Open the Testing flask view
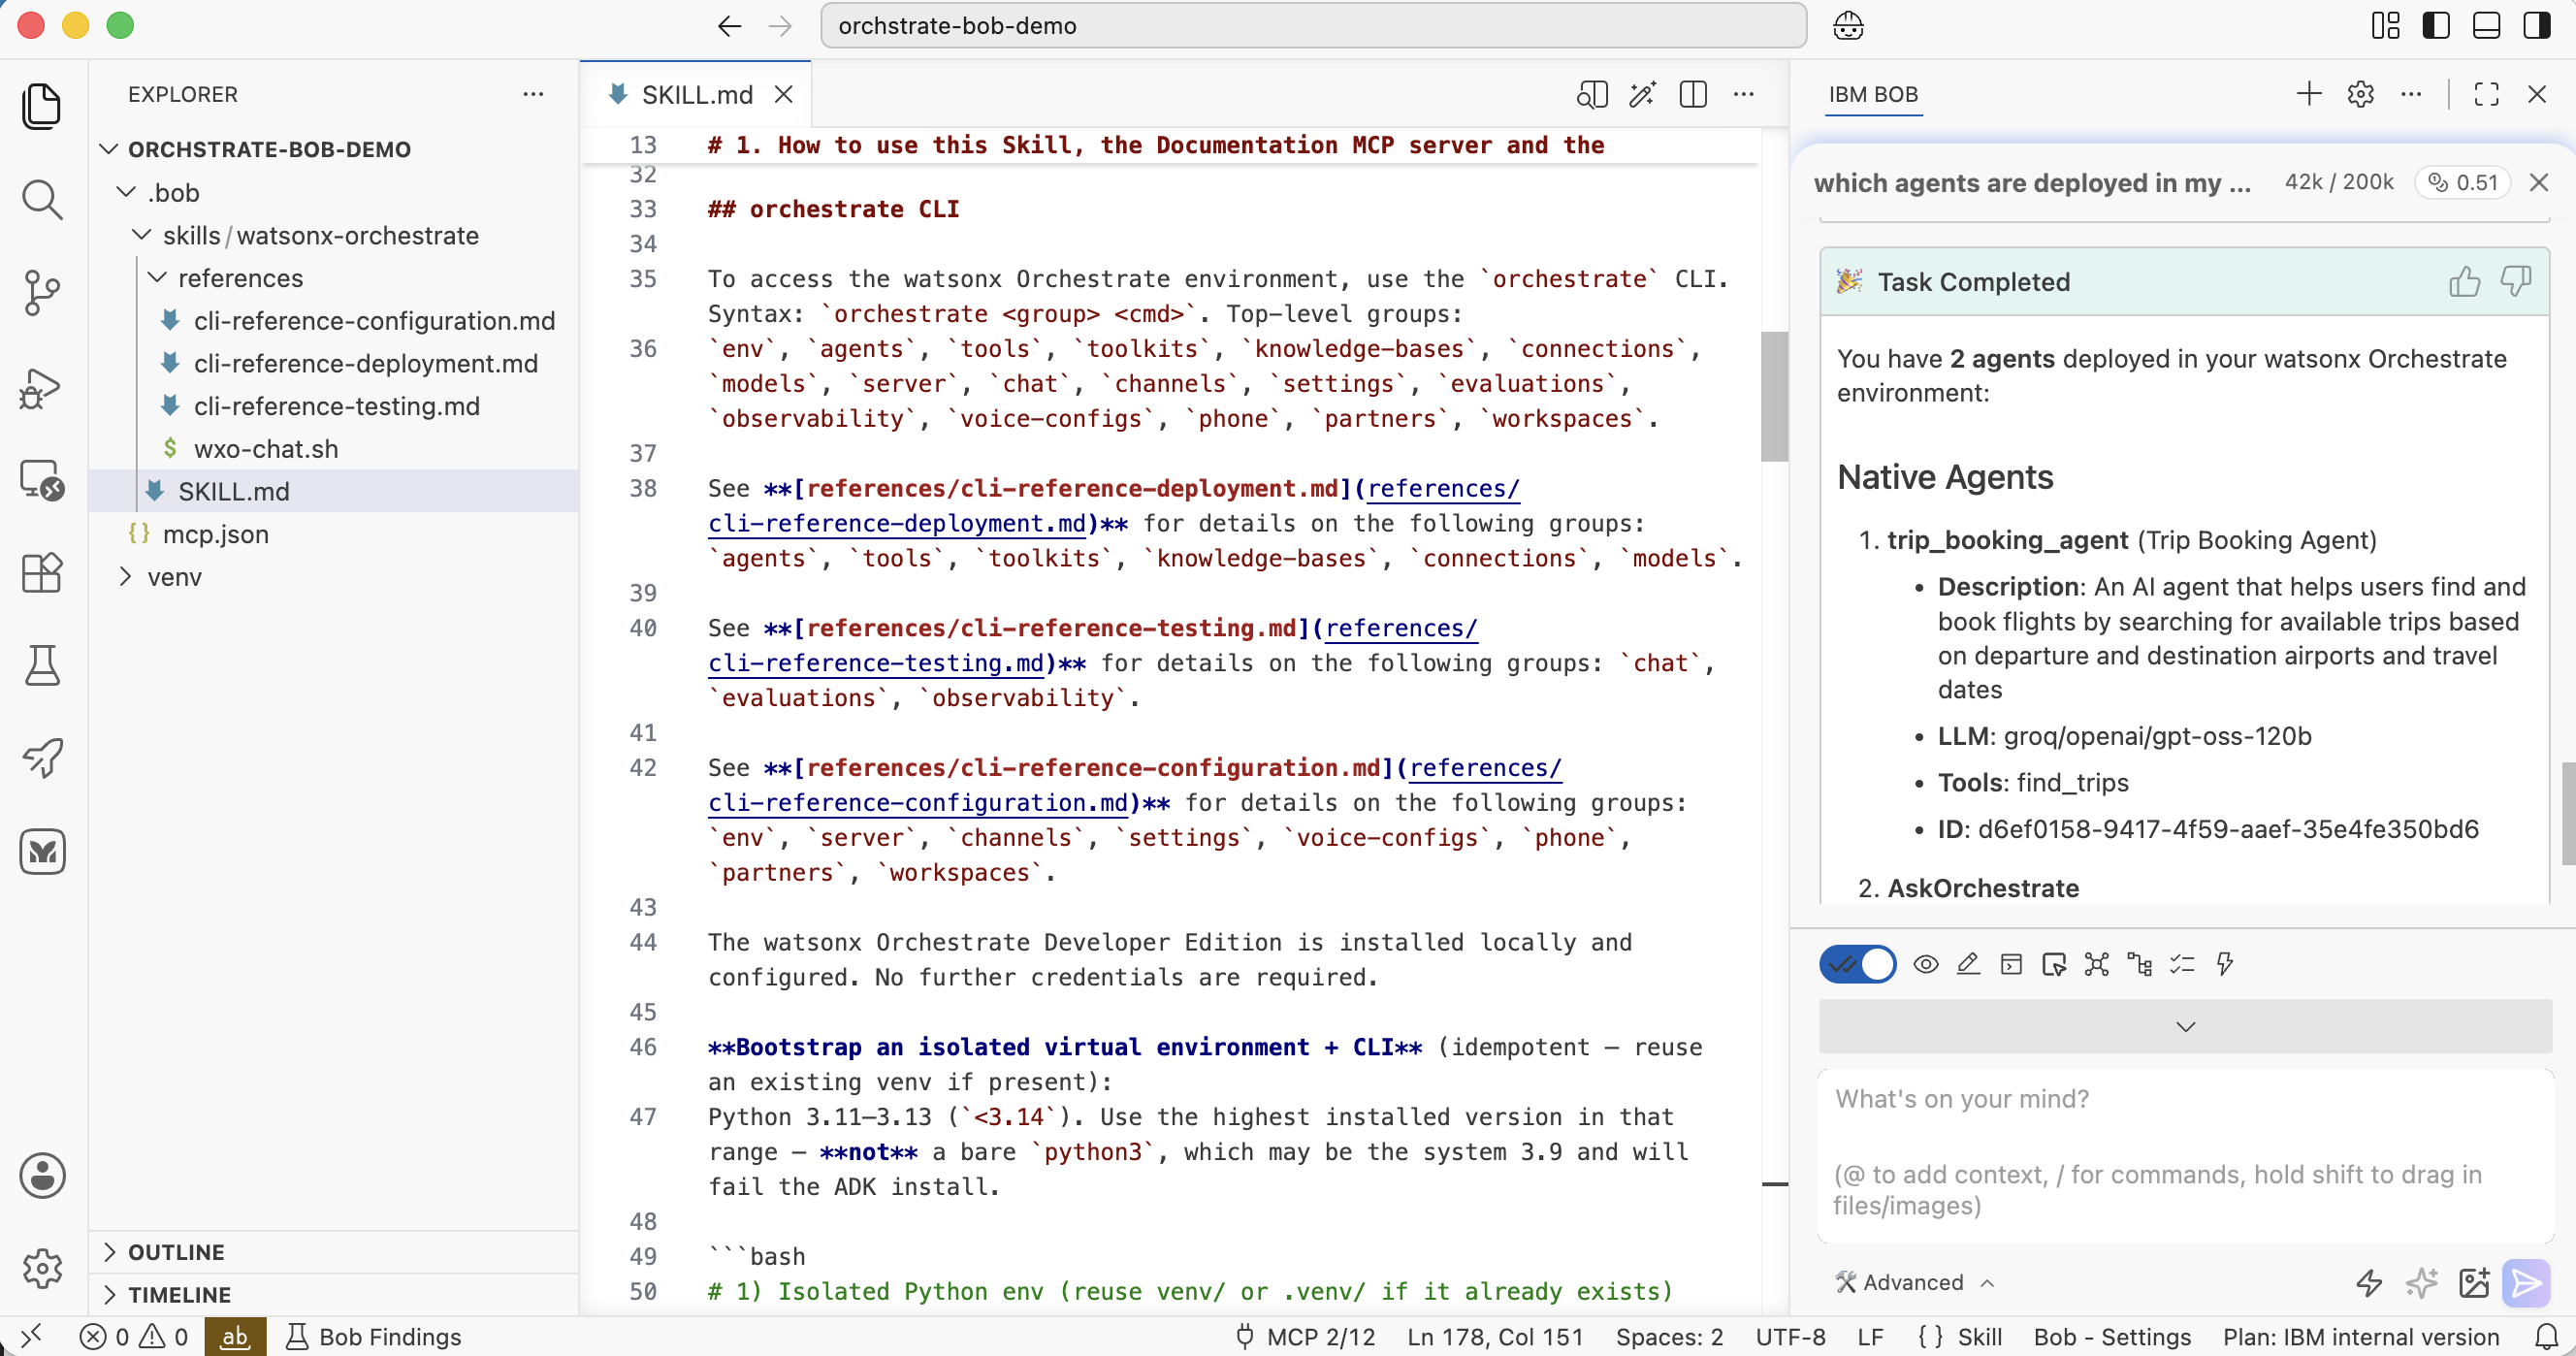Viewport: 2576px width, 1356px height. pyautogui.click(x=42, y=665)
